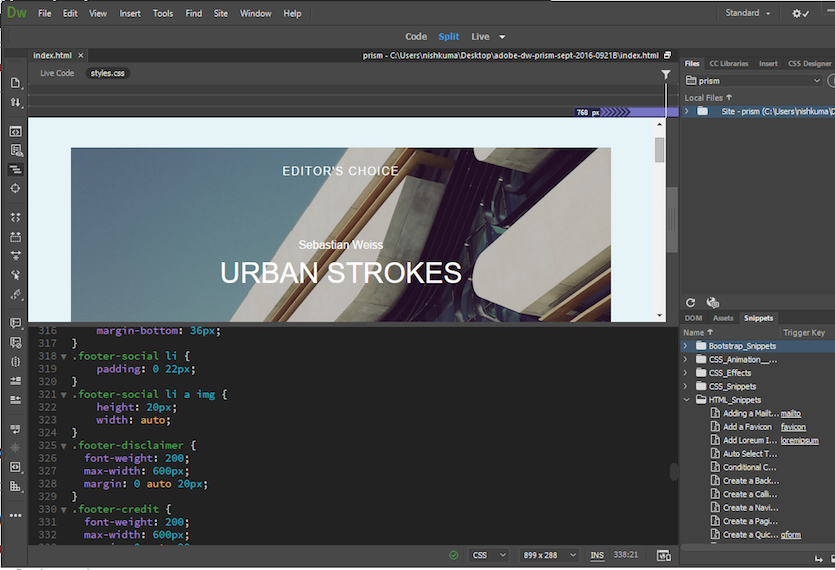Image resolution: width=835 pixels, height=570 pixels.
Task: Select the Add a Favicon snippet
Action: tap(747, 427)
